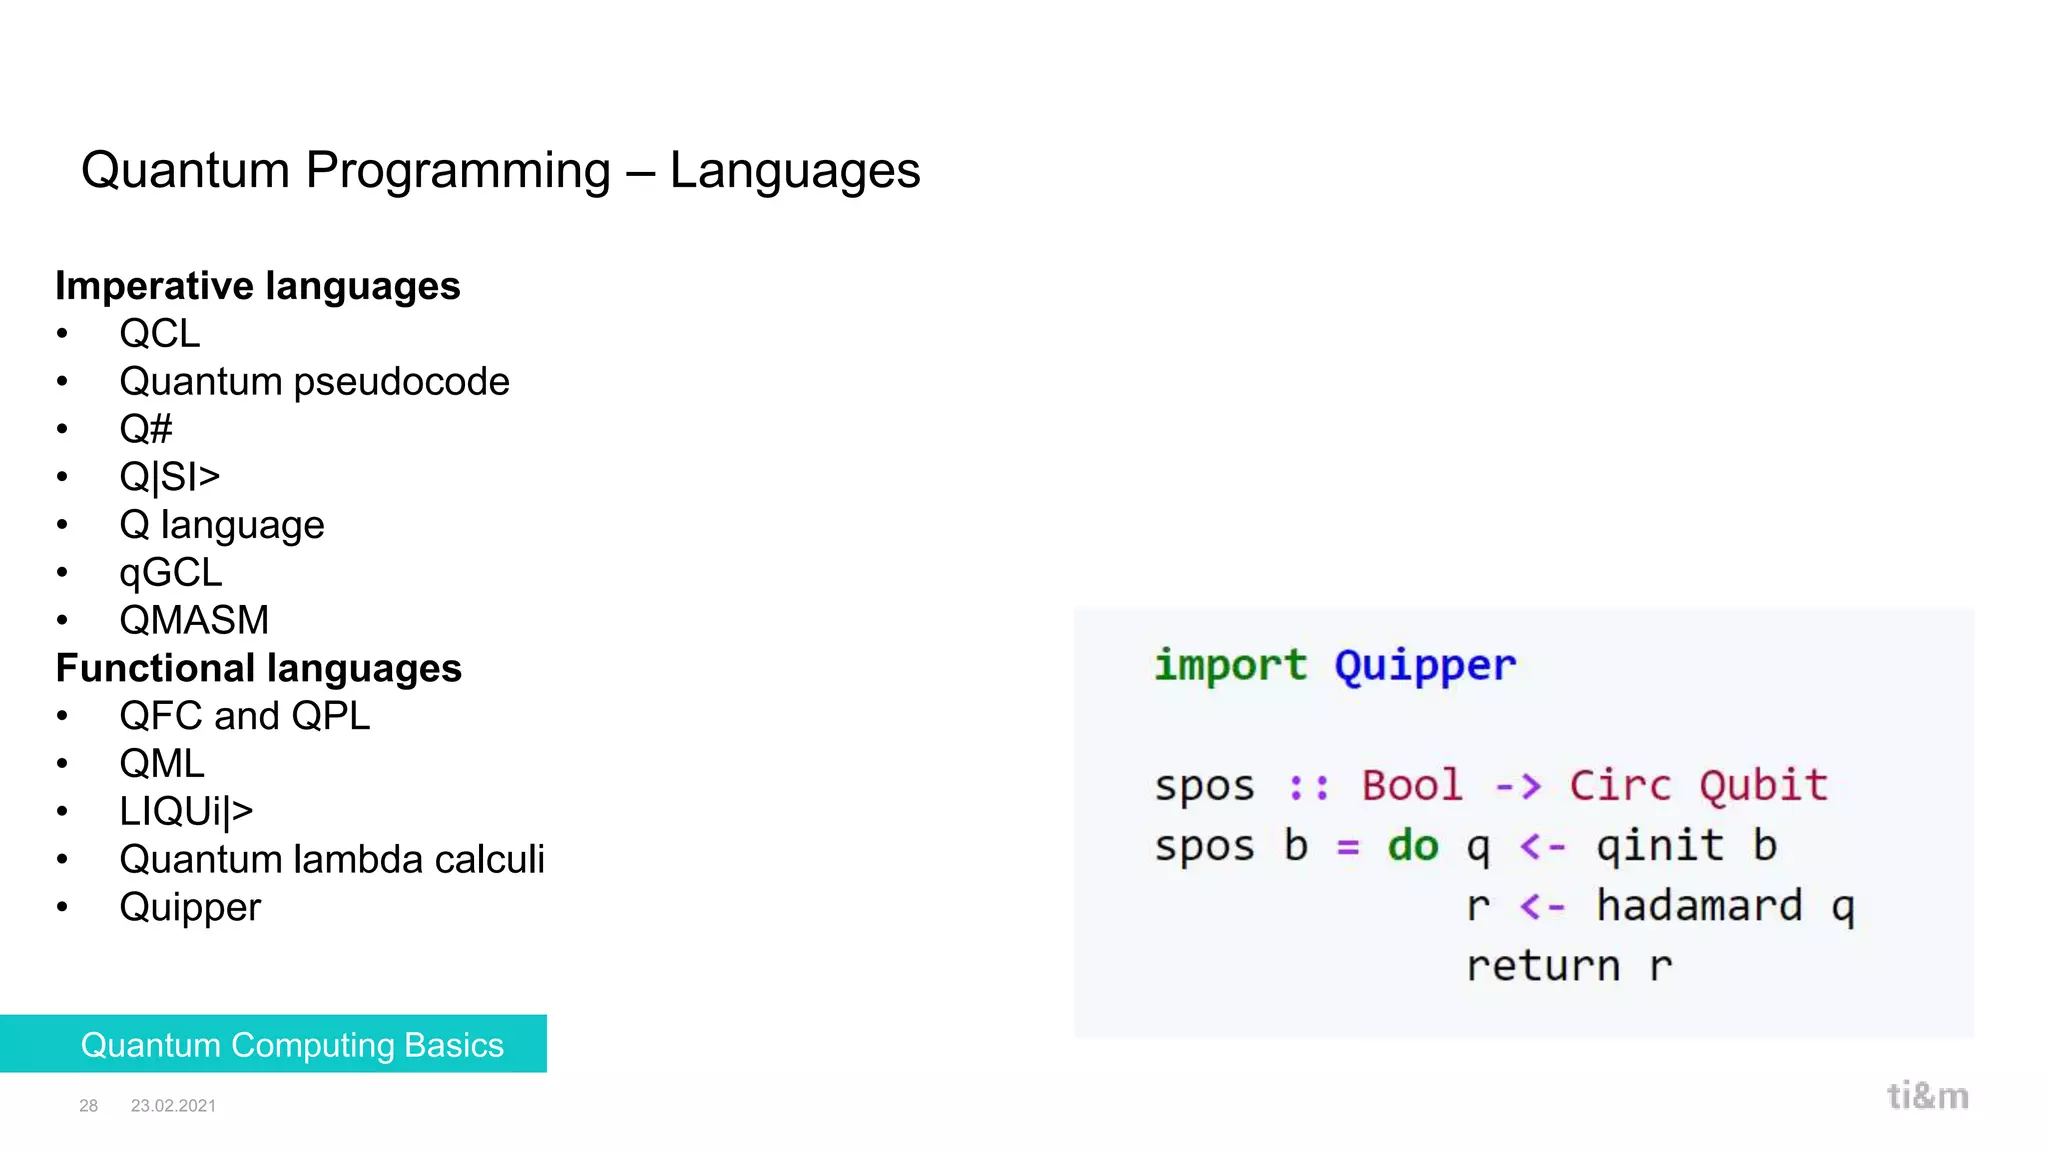
Task: Click the QMASM bullet item
Action: (194, 620)
